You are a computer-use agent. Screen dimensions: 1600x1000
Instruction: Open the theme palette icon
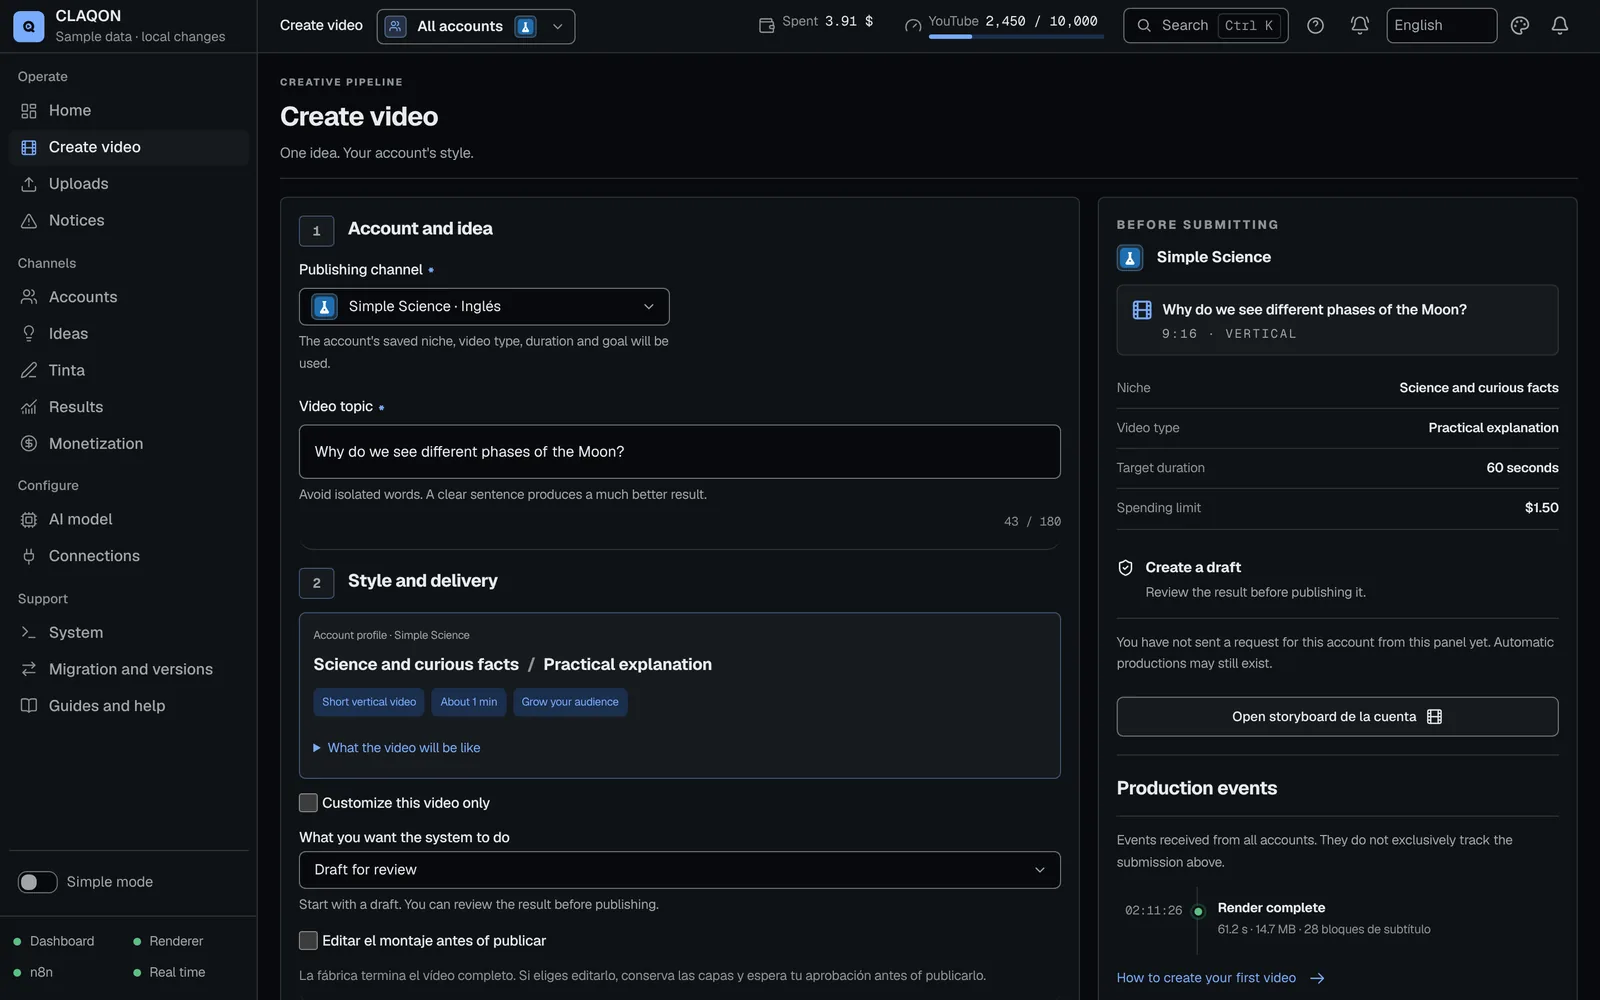(1520, 26)
